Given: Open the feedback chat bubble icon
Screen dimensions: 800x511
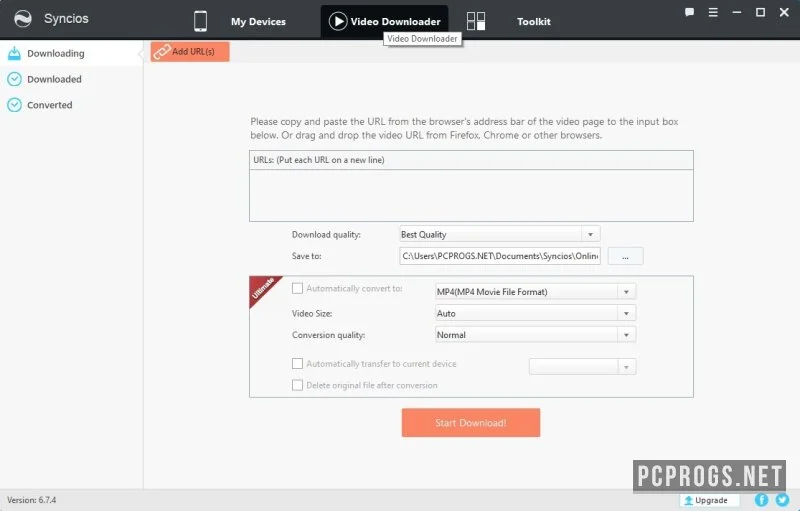Looking at the screenshot, I should point(689,12).
